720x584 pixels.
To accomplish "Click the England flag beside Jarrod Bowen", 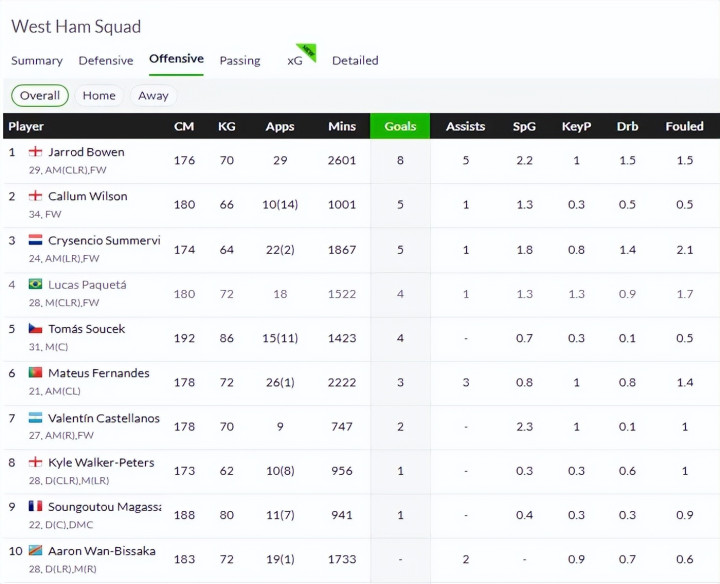I will point(35,152).
